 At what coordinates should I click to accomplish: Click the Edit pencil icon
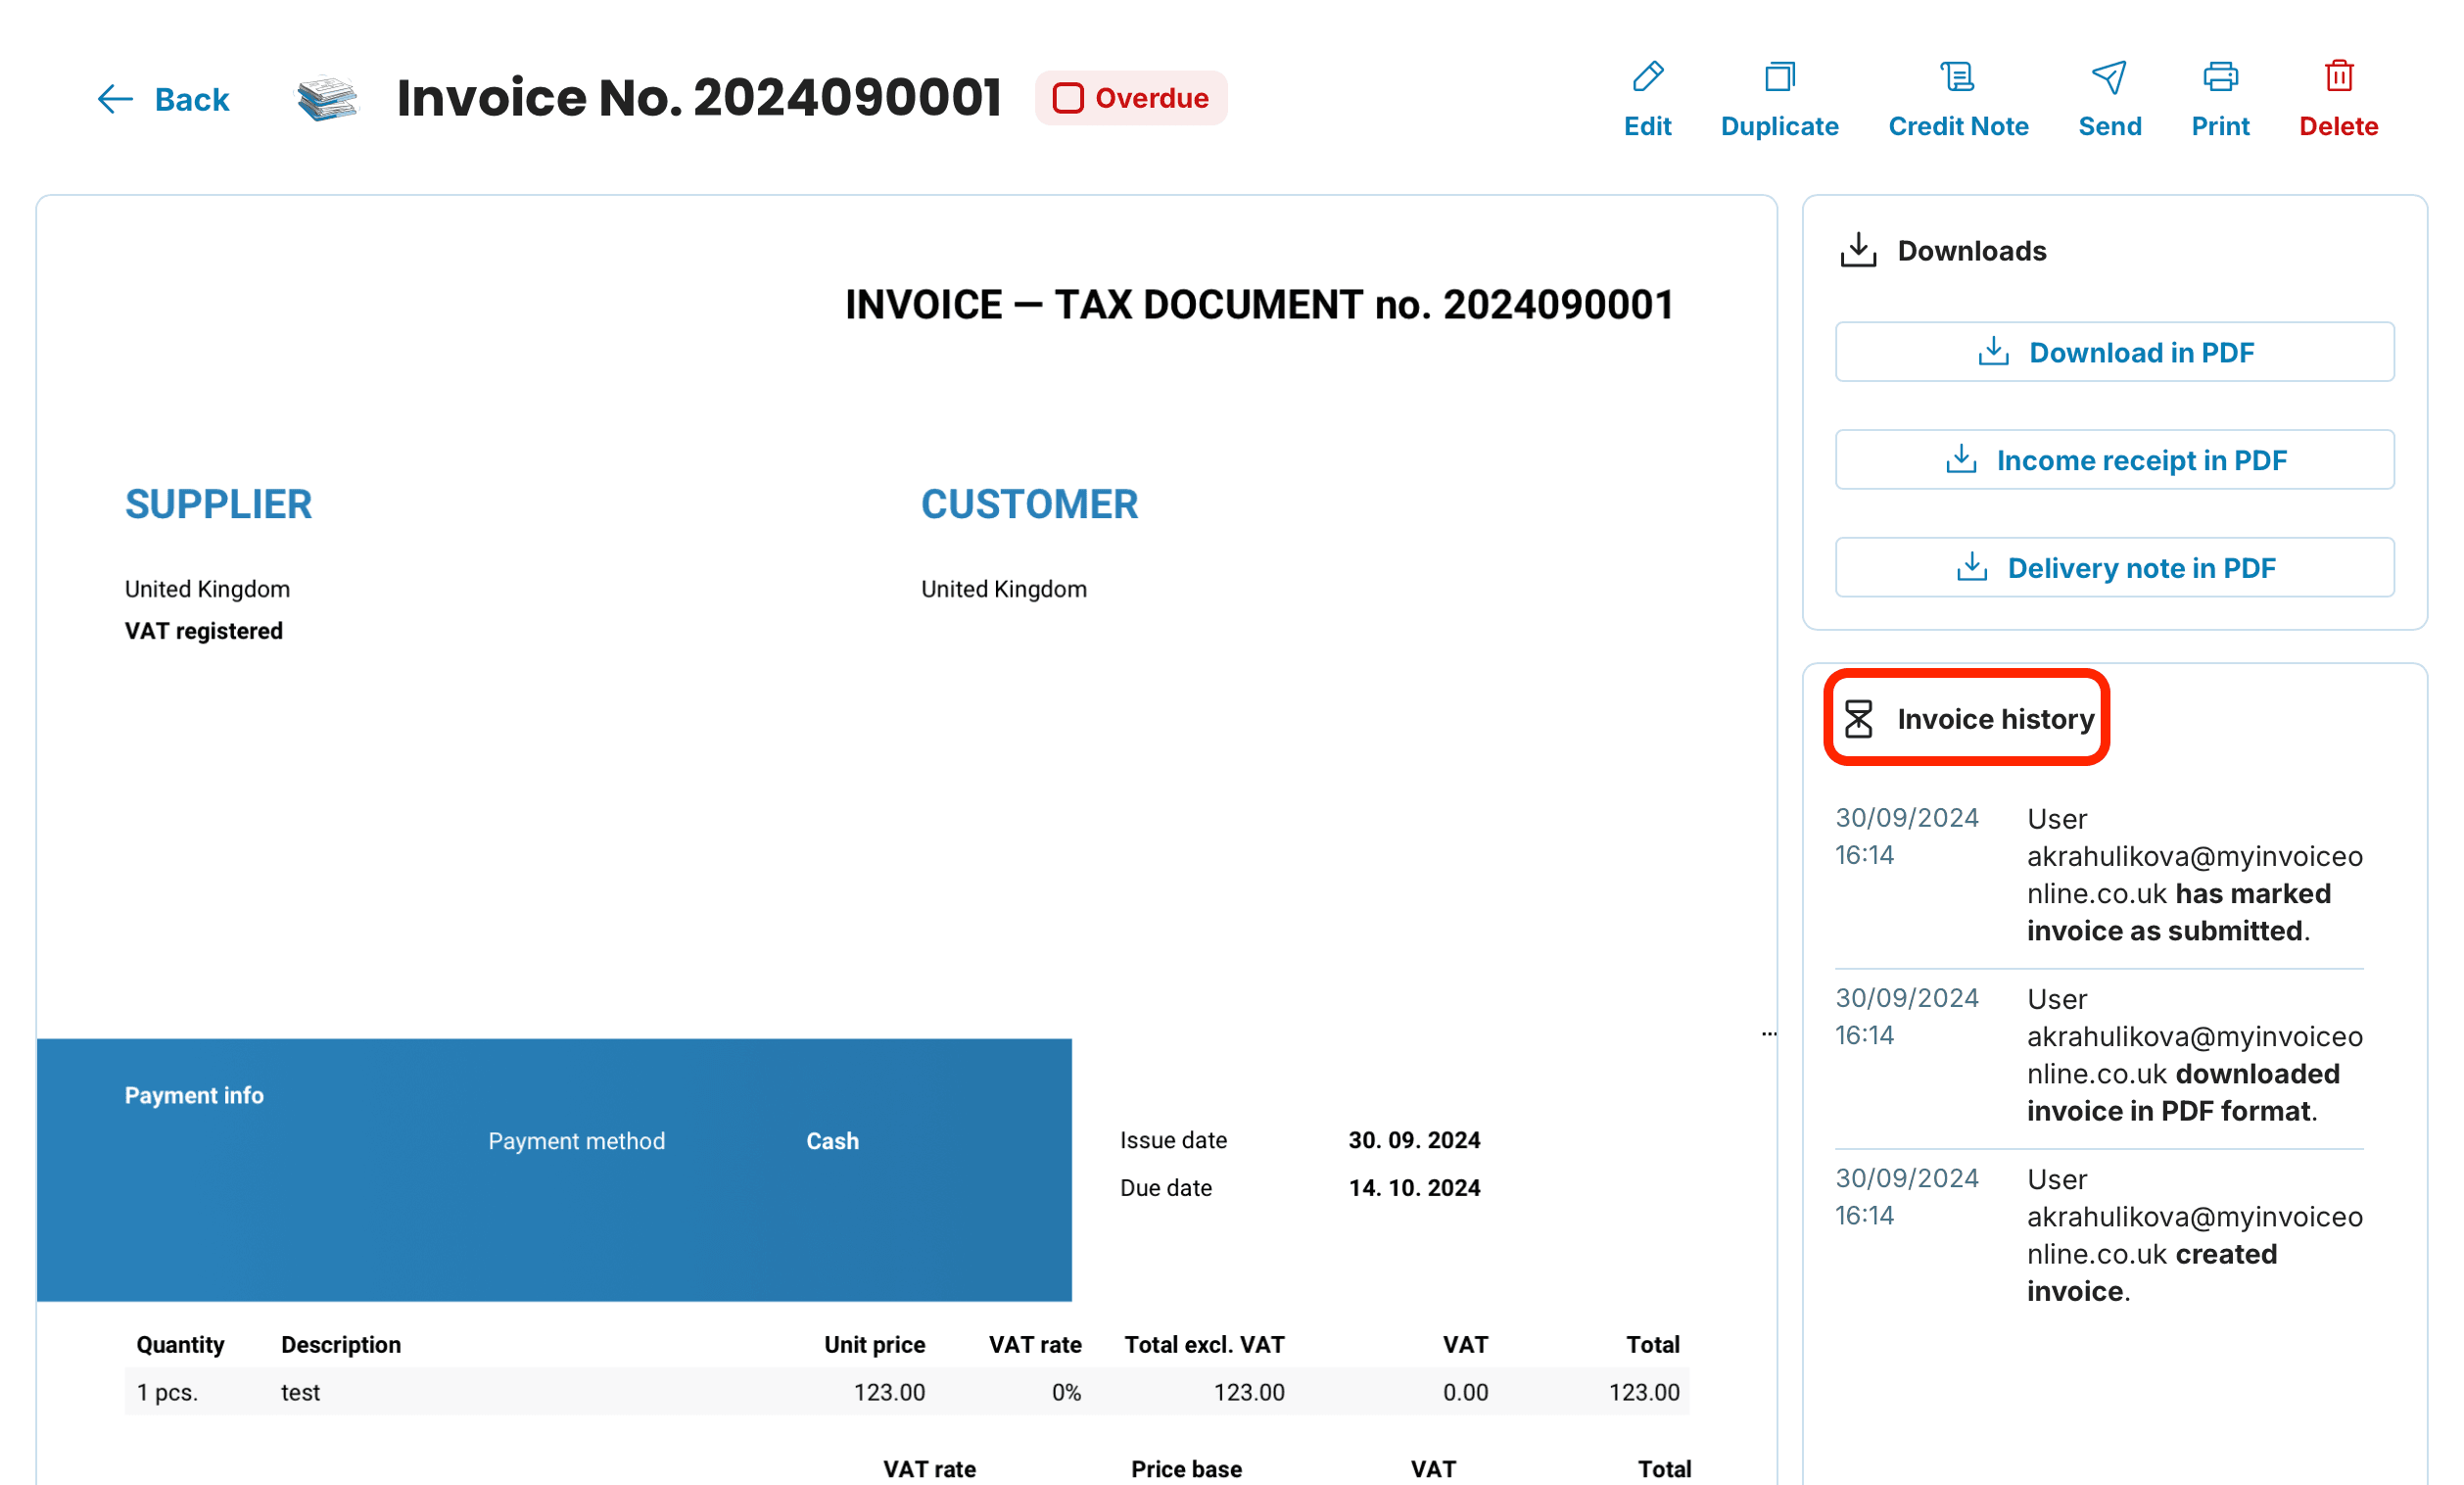click(x=1647, y=76)
